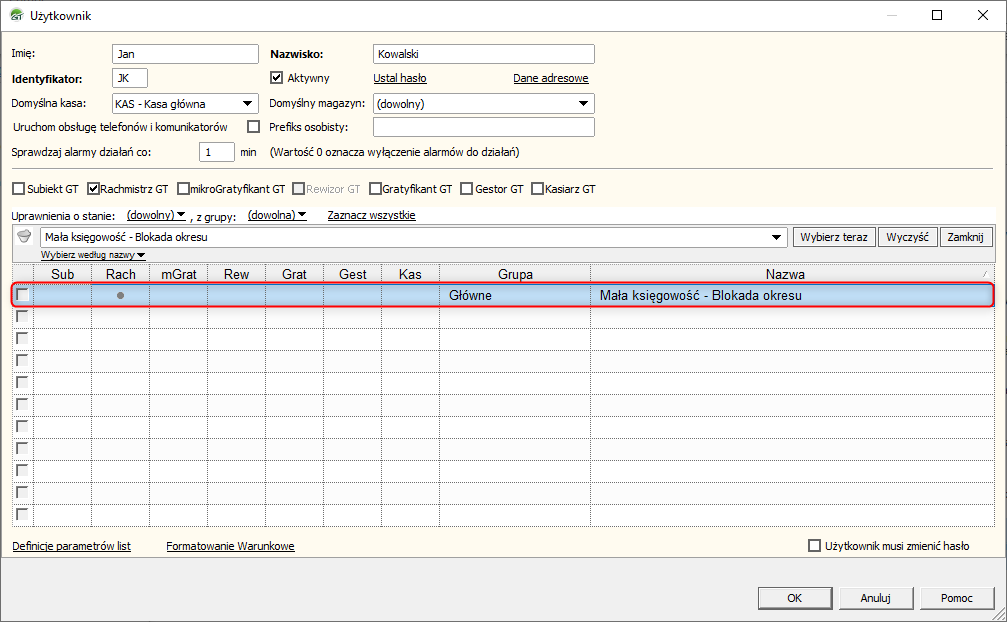Click the Zamknij button
The width and height of the screenshot is (1007, 622).
(x=965, y=238)
